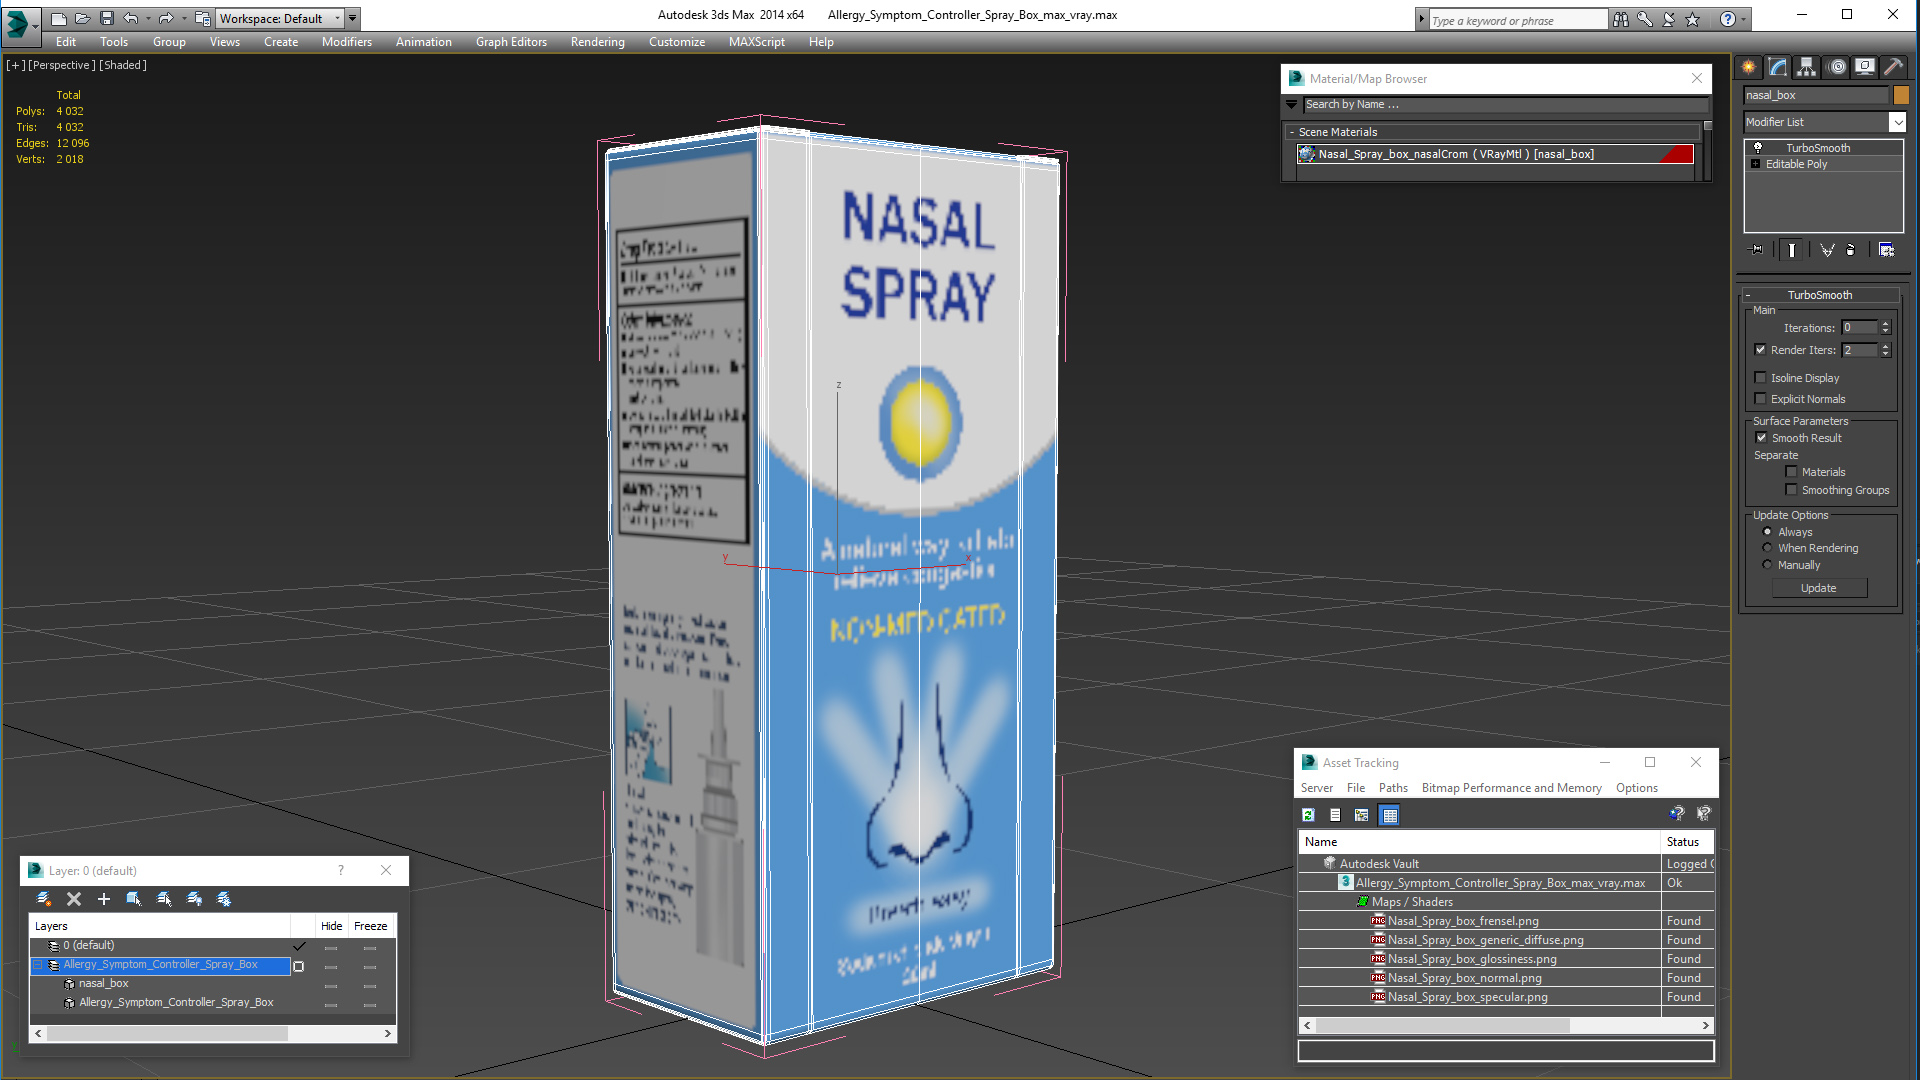Image resolution: width=1920 pixels, height=1080 pixels.
Task: Open the Utilities hammer panel tab
Action: click(x=1893, y=67)
